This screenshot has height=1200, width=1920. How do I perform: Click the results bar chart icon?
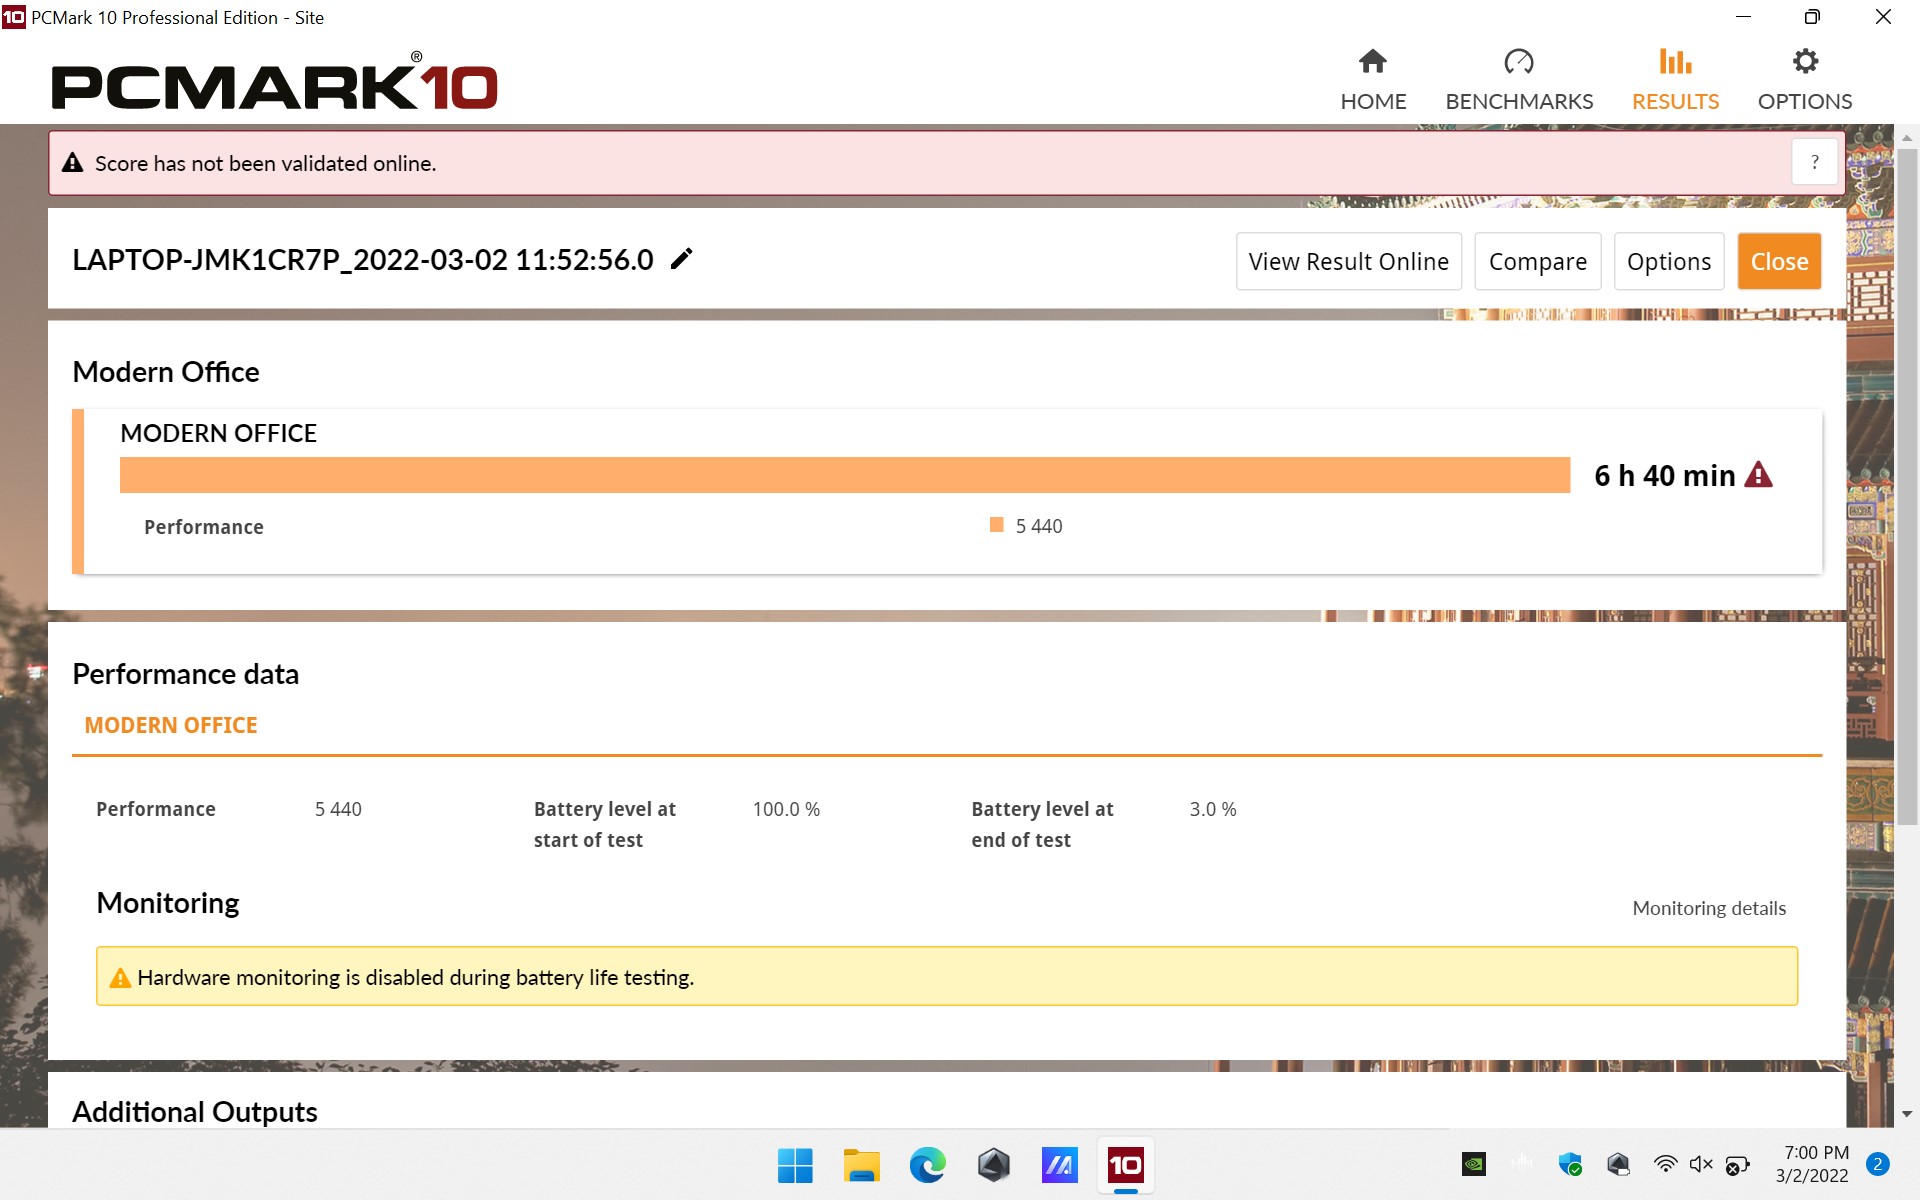(x=1675, y=61)
